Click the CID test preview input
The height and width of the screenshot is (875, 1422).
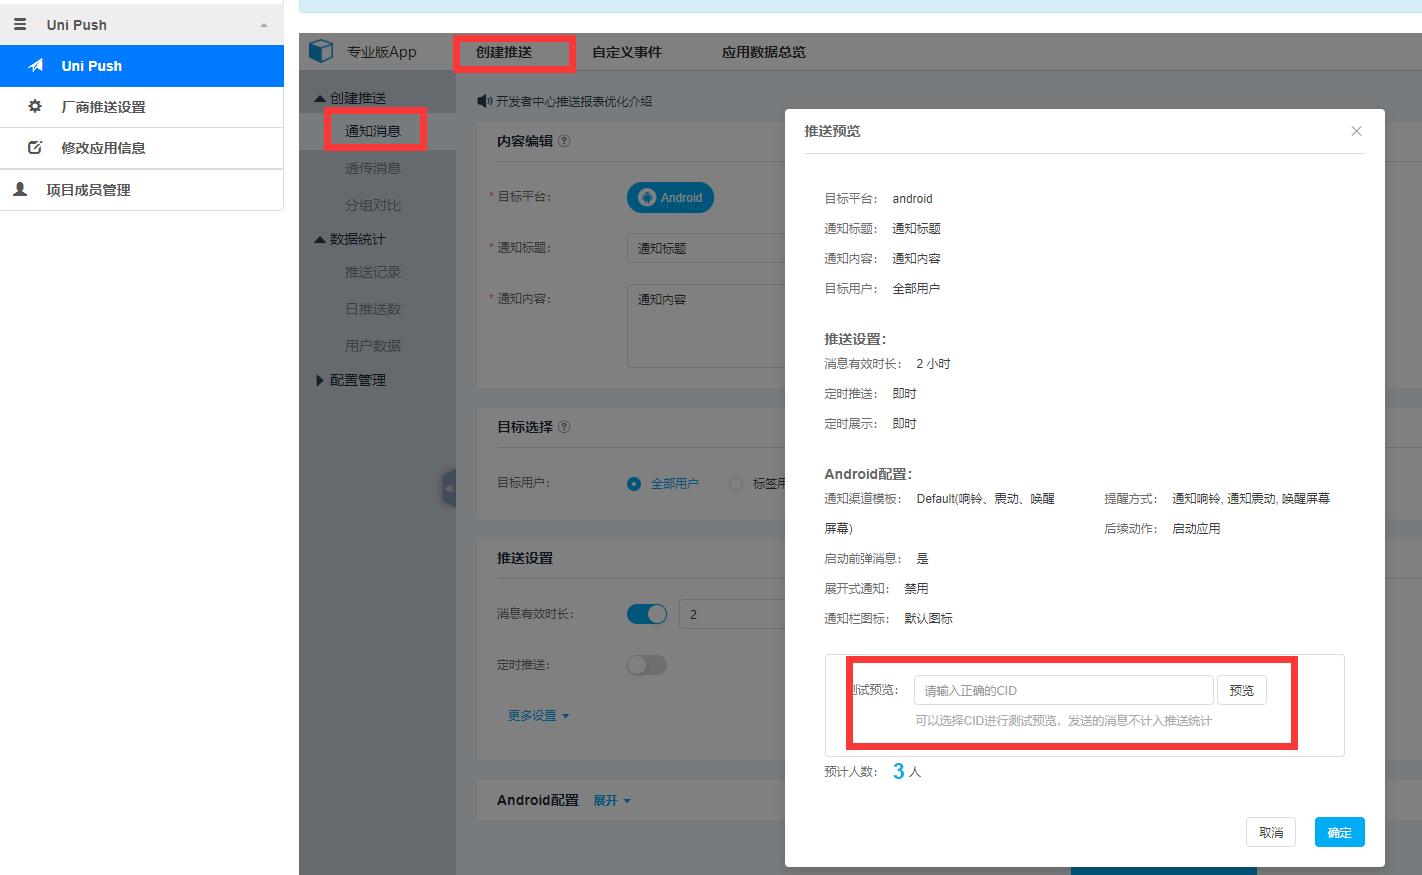pyautogui.click(x=1064, y=690)
